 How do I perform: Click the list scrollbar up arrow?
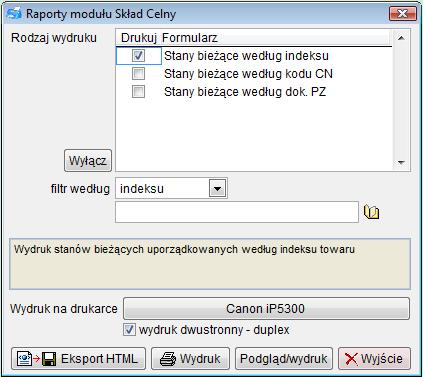(401, 38)
